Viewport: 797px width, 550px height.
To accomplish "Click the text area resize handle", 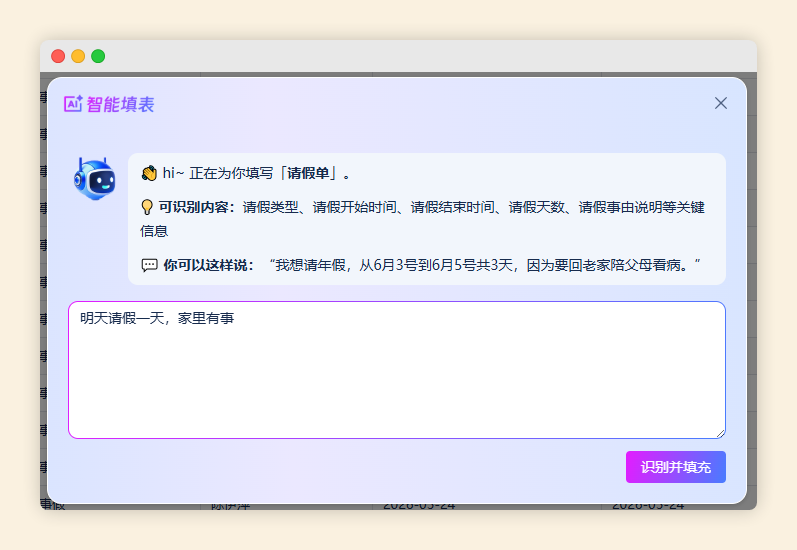I will coord(721,434).
